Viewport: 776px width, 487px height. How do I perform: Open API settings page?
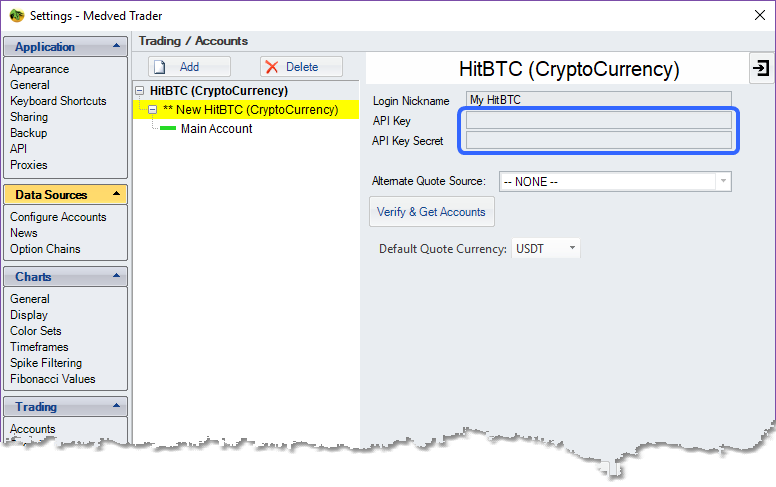click(x=18, y=149)
